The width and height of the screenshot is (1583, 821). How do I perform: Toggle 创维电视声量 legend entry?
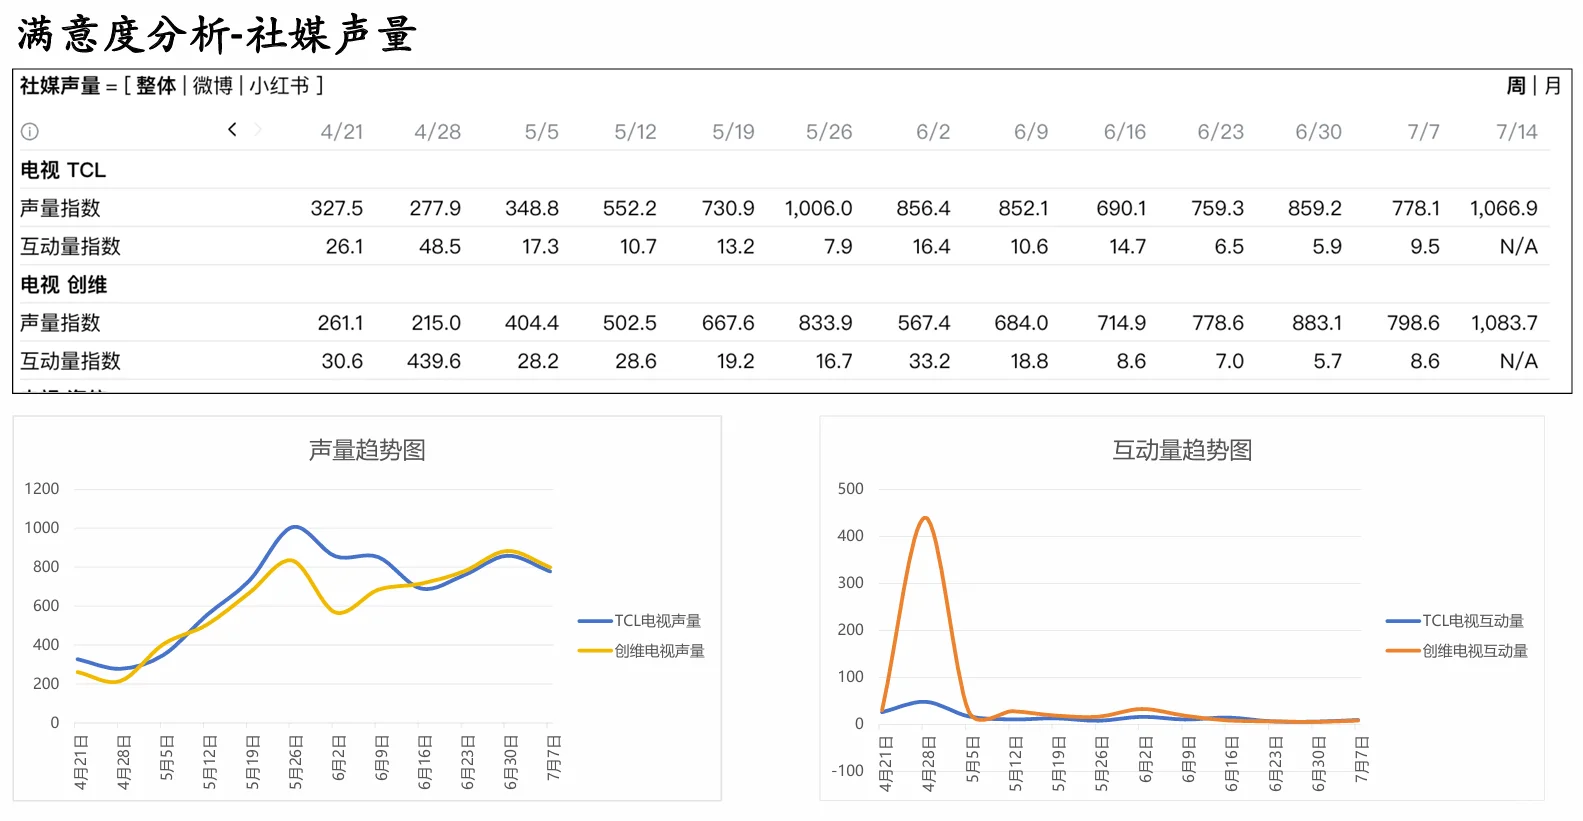[x=642, y=651]
